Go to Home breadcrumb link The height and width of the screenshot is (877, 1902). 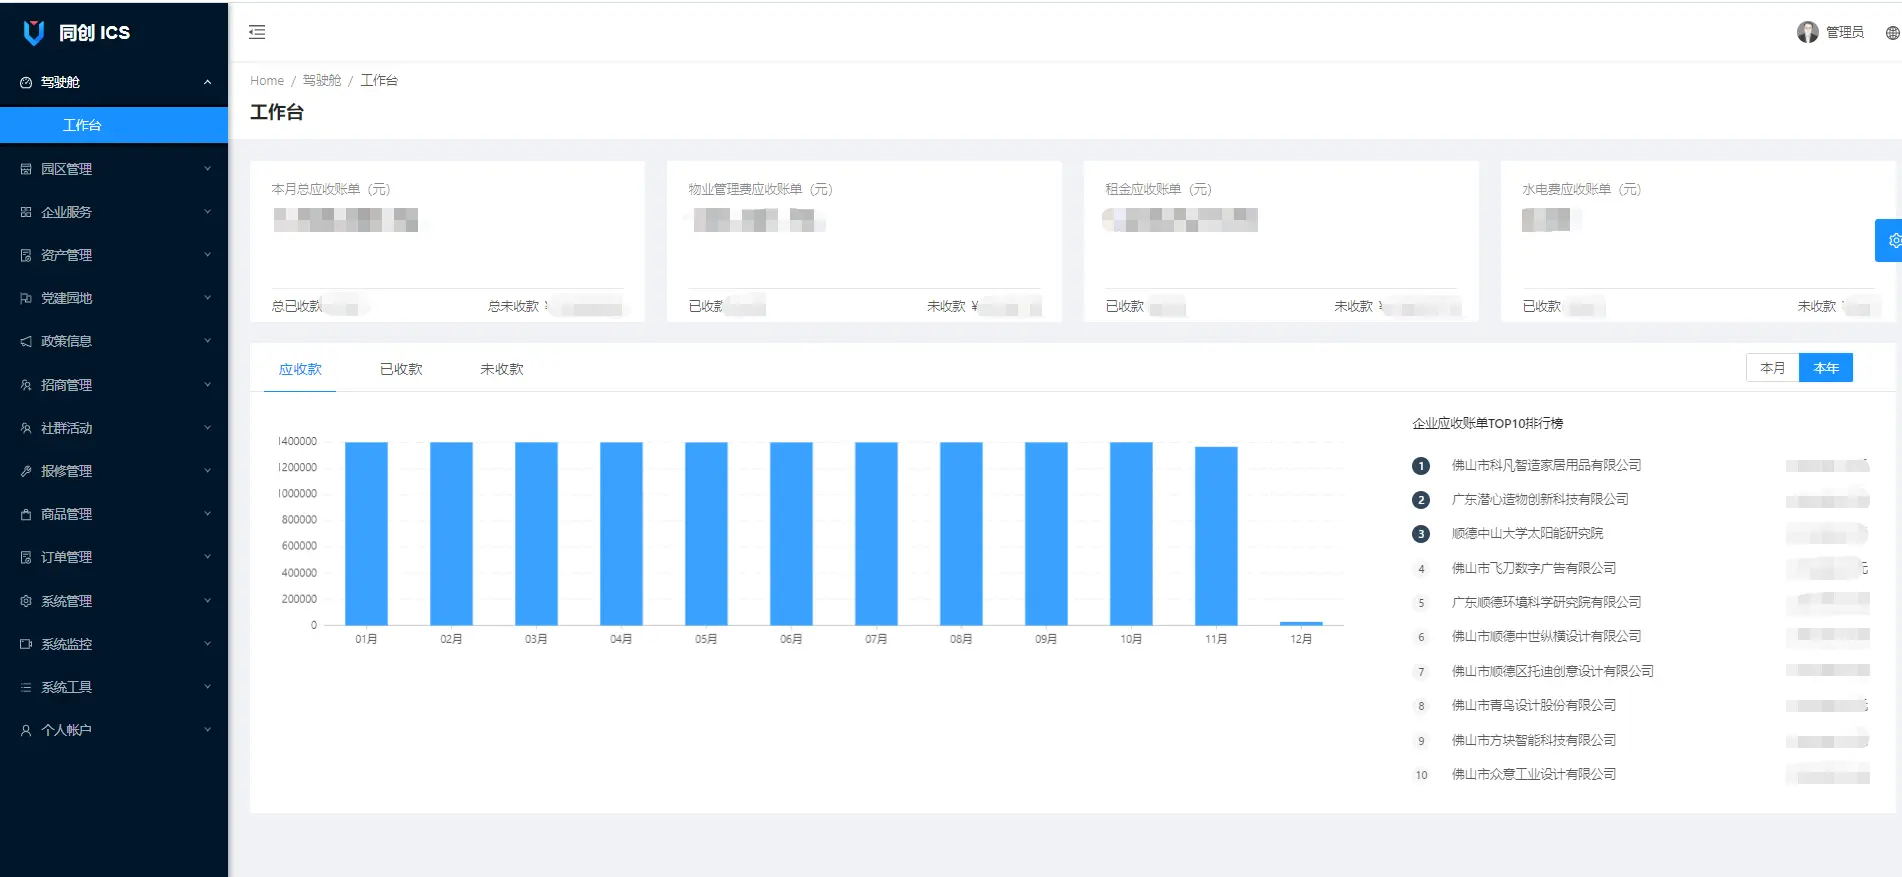click(x=267, y=80)
